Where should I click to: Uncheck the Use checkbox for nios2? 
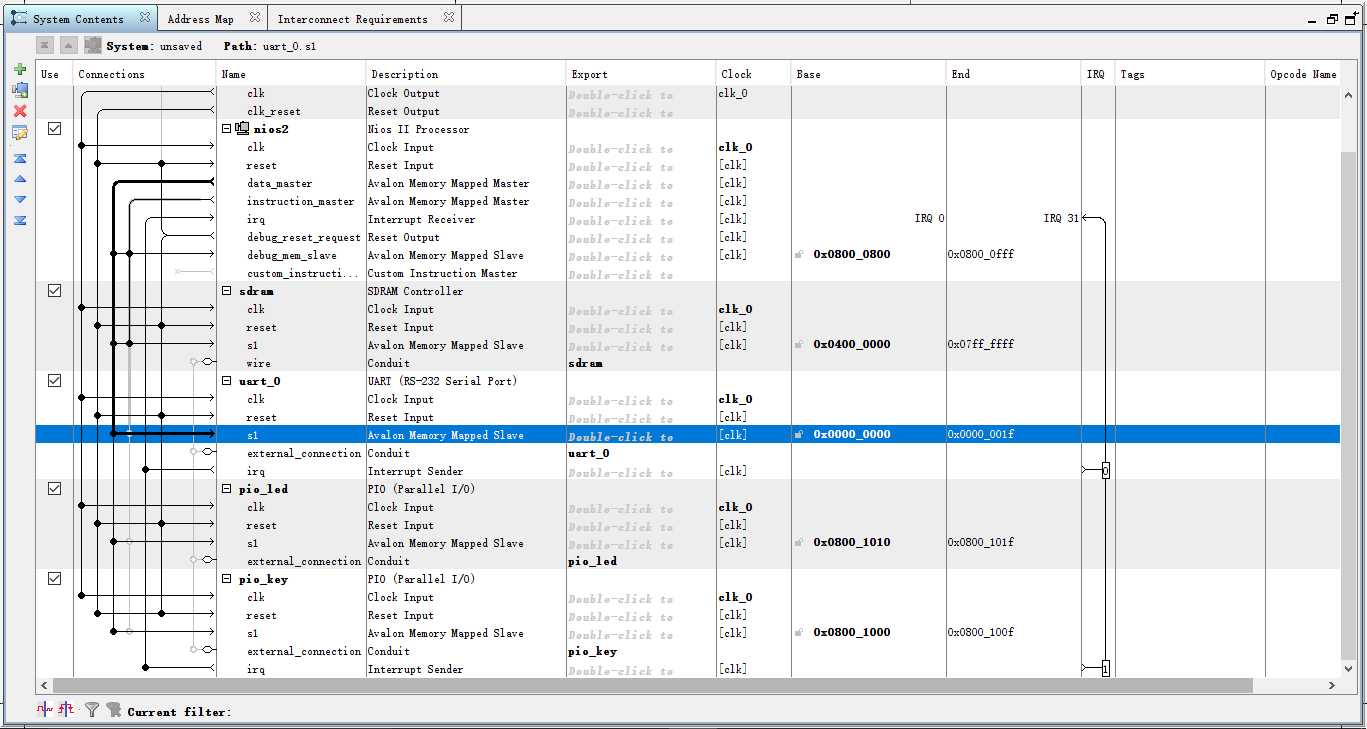55,129
